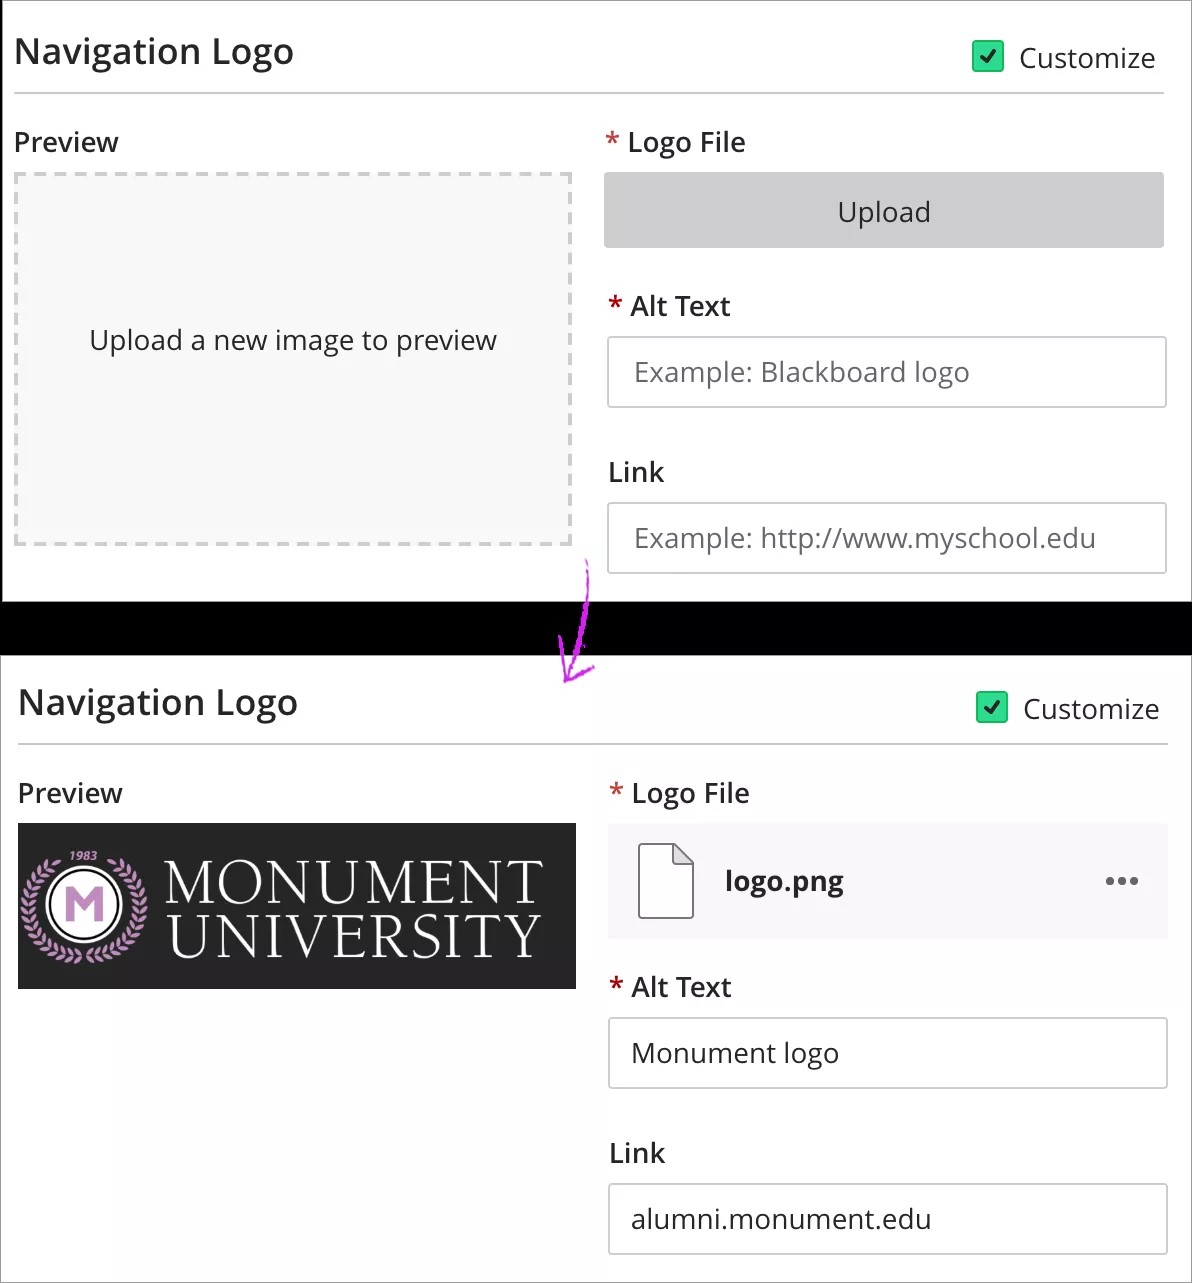
Task: Click the document icon in the Logo File row
Action: [x=665, y=881]
